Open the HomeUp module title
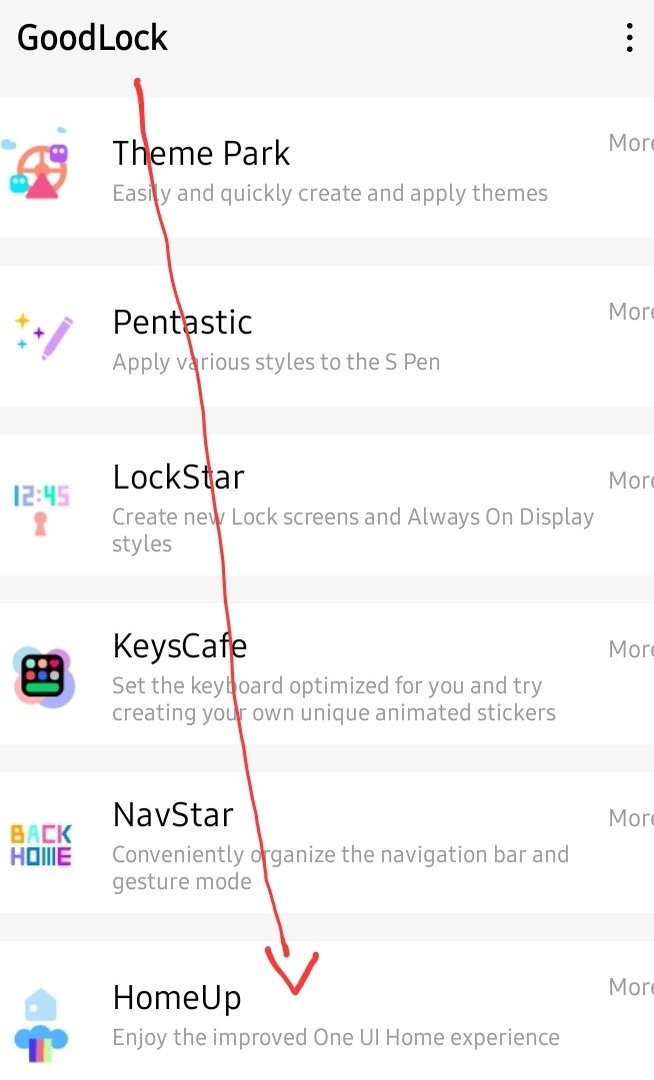The image size is (654, 1080). tap(177, 998)
